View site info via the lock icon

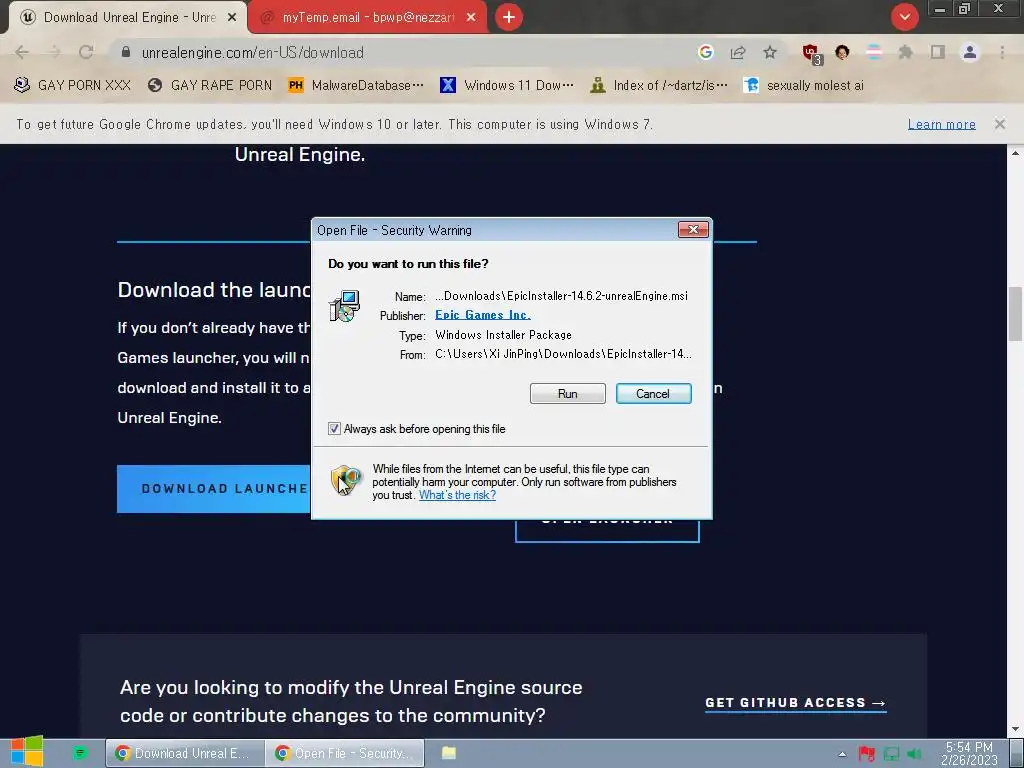(126, 52)
